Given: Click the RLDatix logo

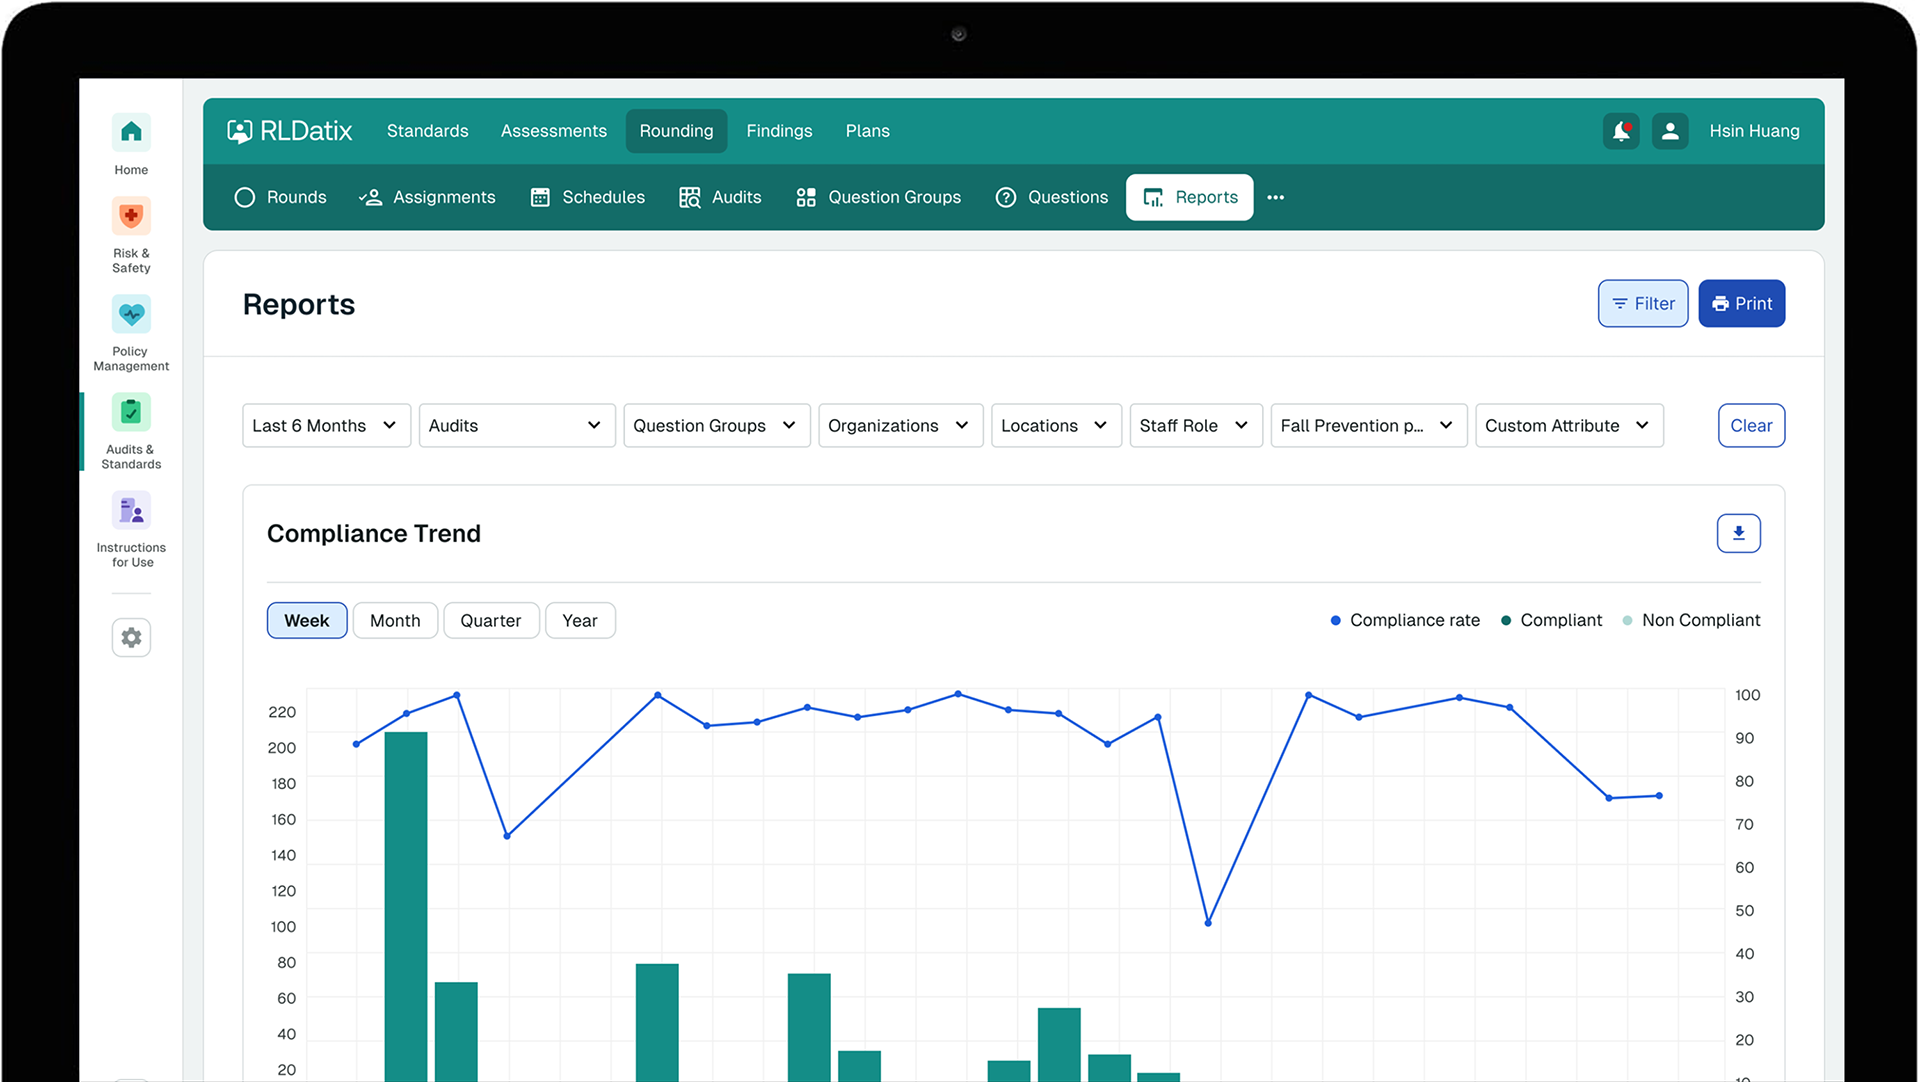Looking at the screenshot, I should pyautogui.click(x=289, y=131).
